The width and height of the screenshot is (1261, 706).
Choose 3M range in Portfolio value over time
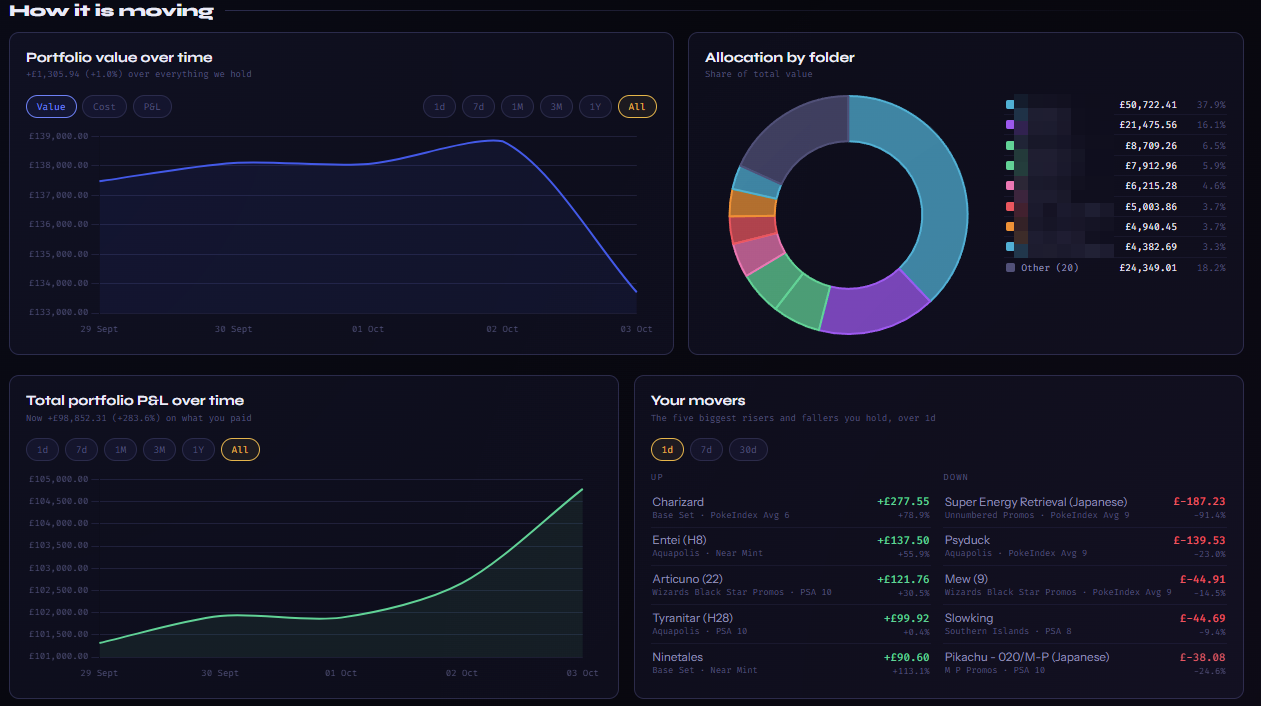(x=556, y=107)
